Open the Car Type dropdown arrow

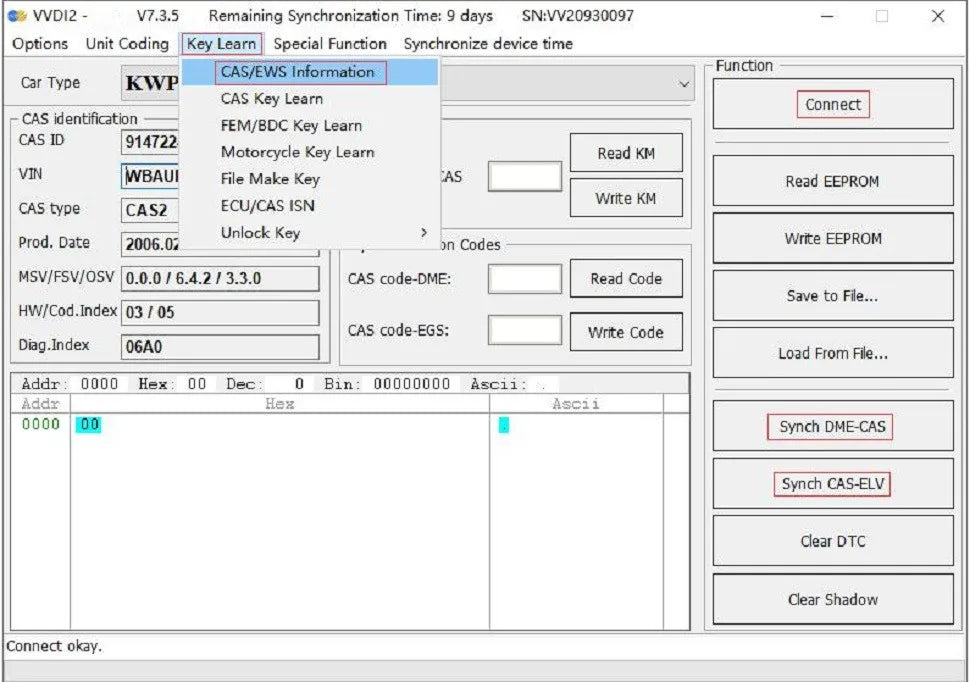(x=684, y=85)
